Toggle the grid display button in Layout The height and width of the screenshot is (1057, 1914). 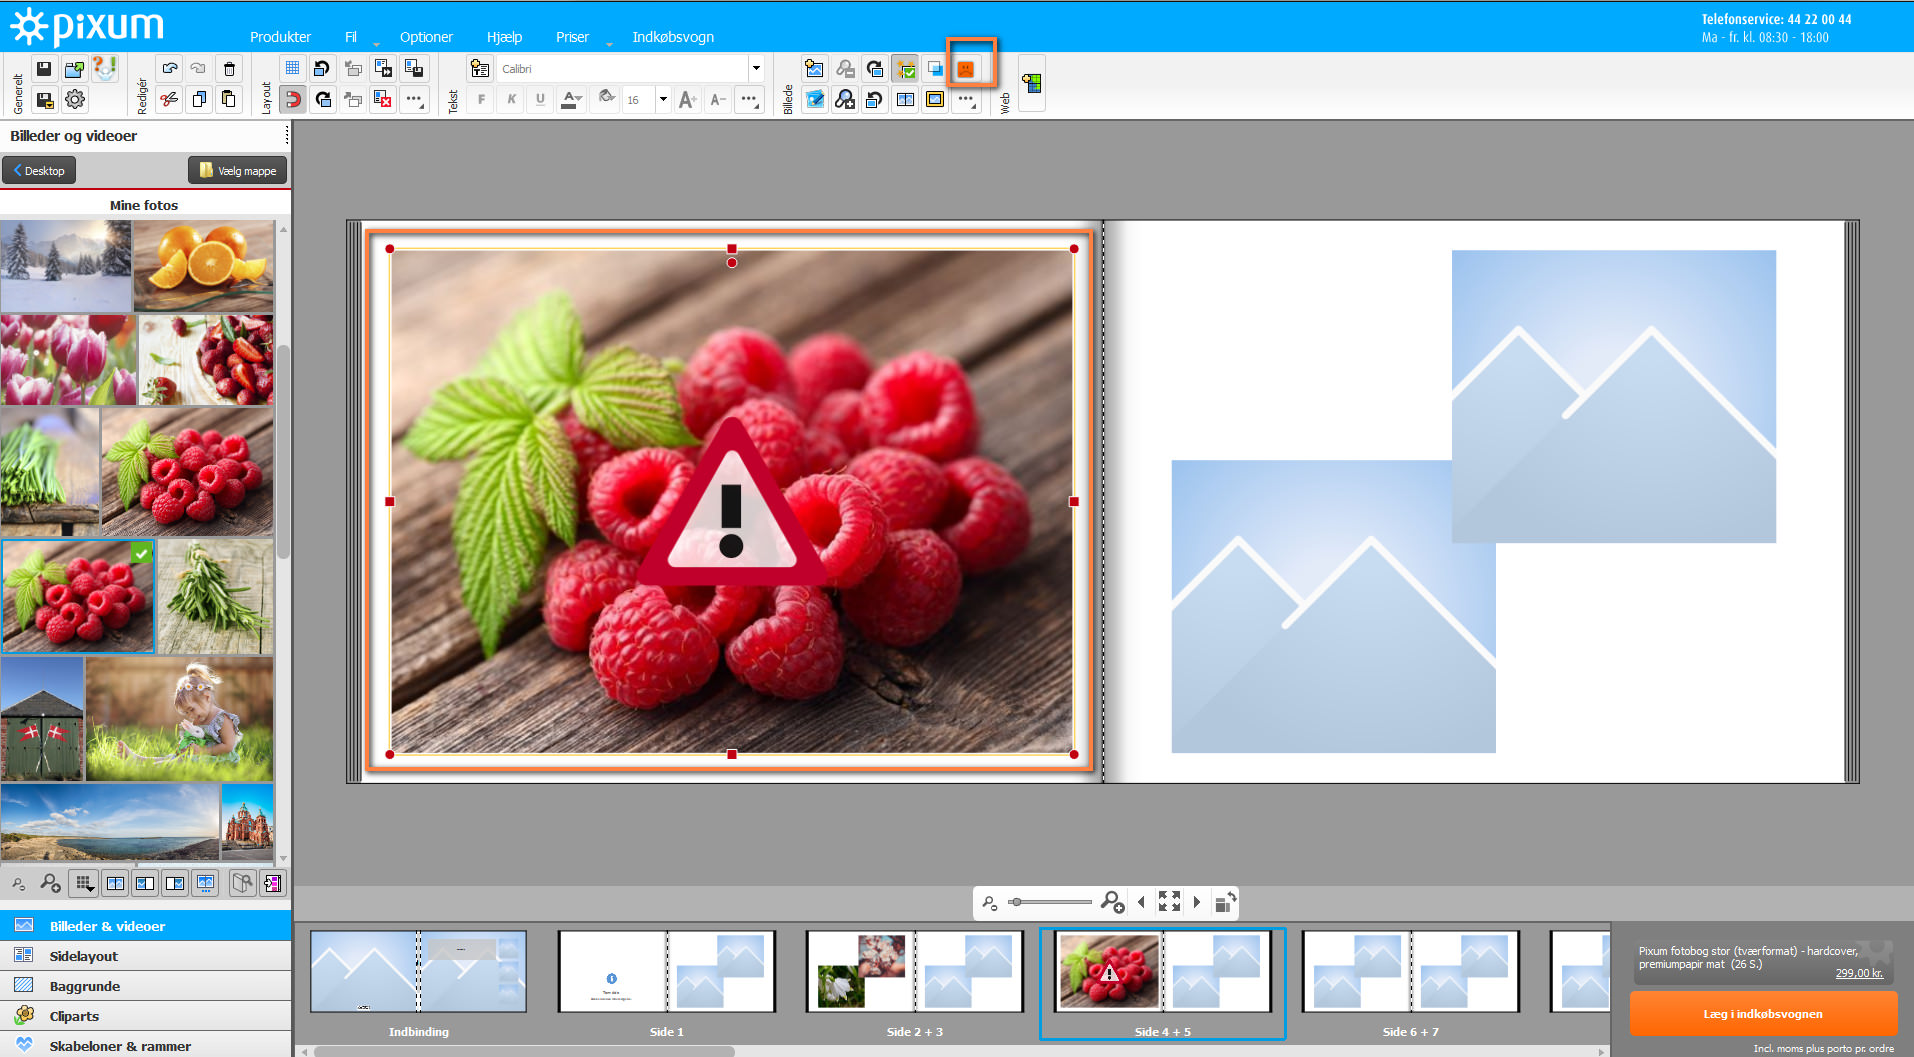292,69
